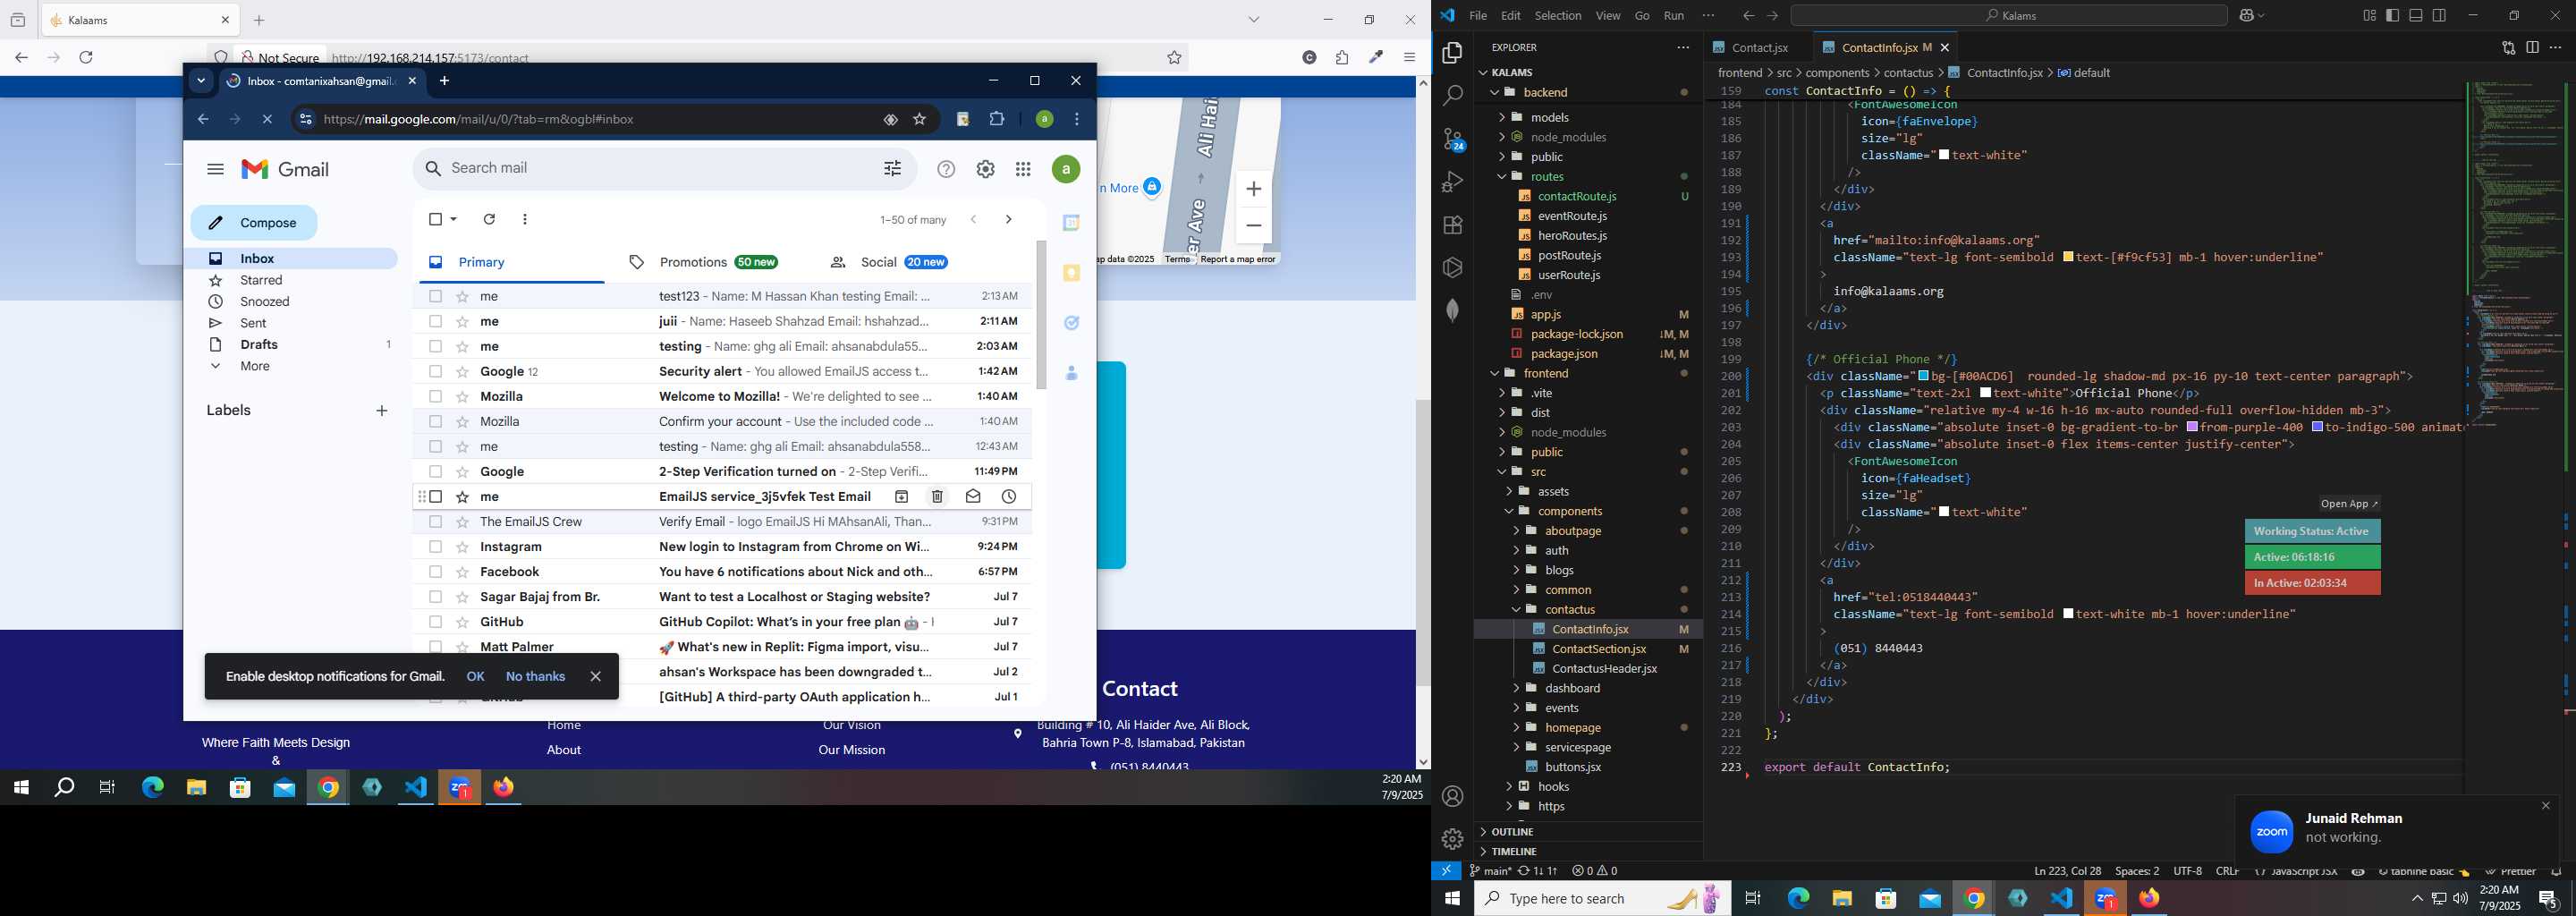The image size is (2576, 916).
Task: Check the test123 email checkbox
Action: pos(435,297)
